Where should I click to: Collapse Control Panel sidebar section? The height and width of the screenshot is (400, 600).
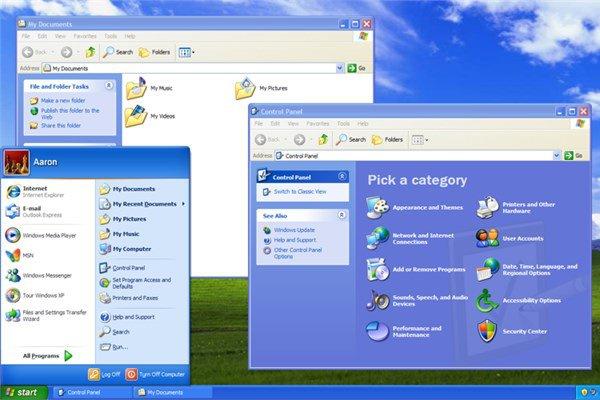(x=342, y=176)
